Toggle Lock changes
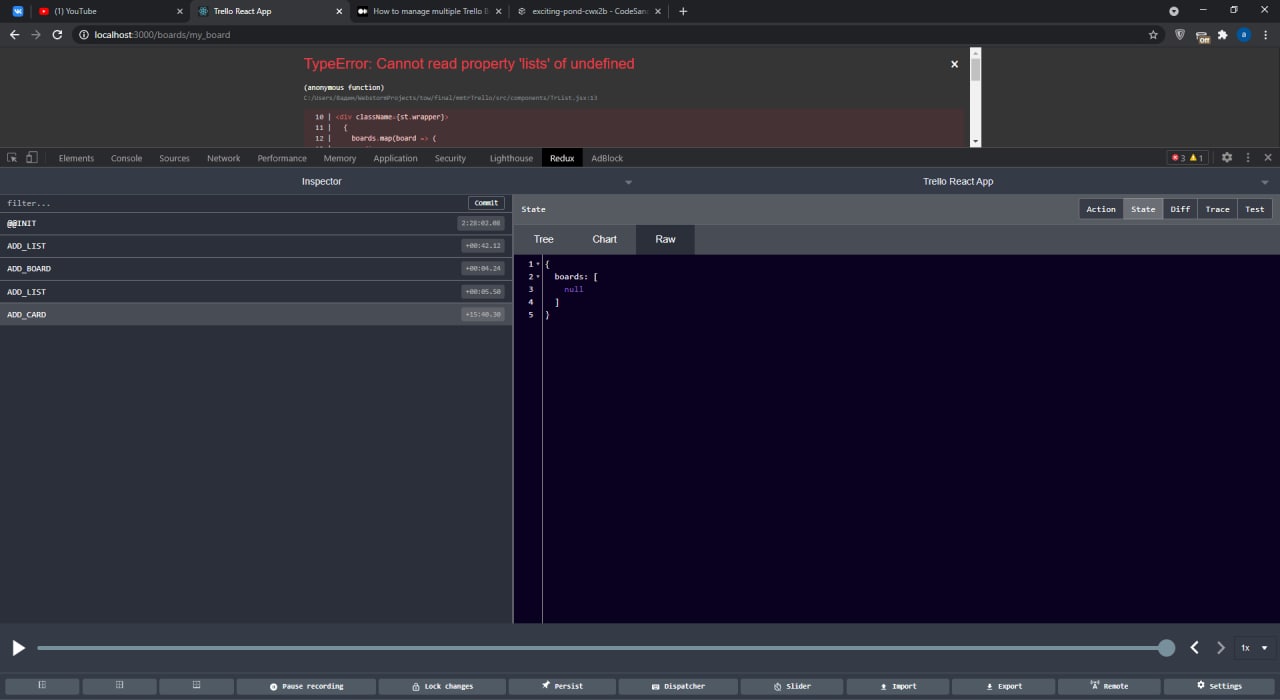This screenshot has height=700, width=1280. (x=442, y=686)
